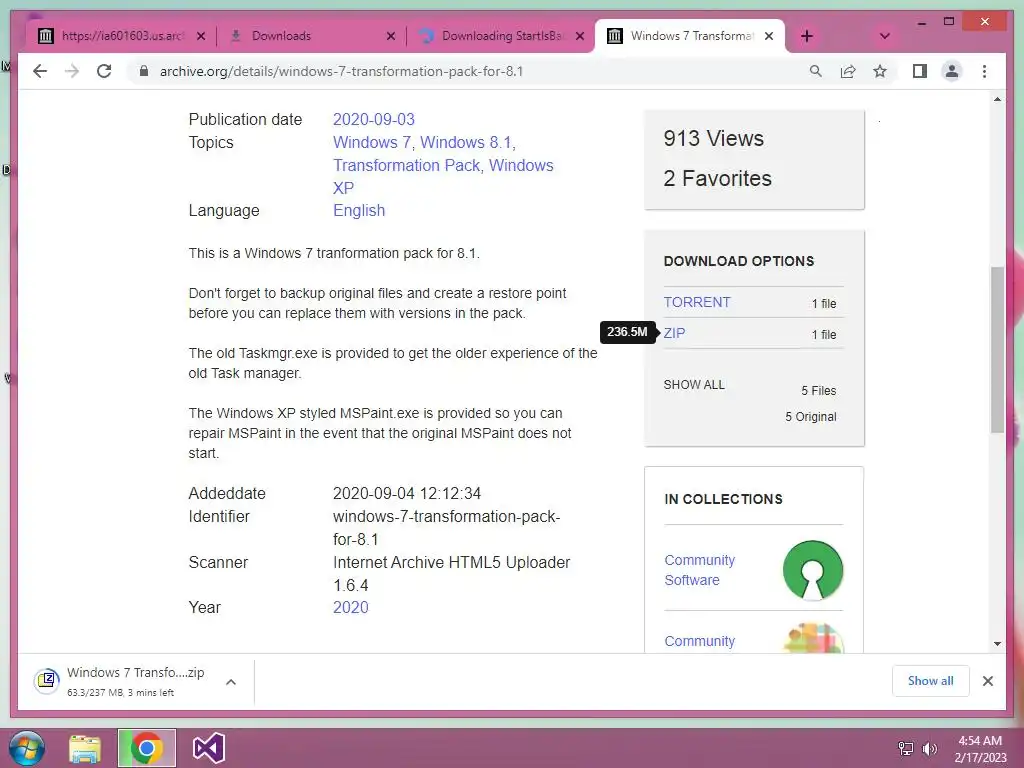Viewport: 1024px width, 768px height.
Task: Click the 2 Favorites text
Action: [x=717, y=178]
